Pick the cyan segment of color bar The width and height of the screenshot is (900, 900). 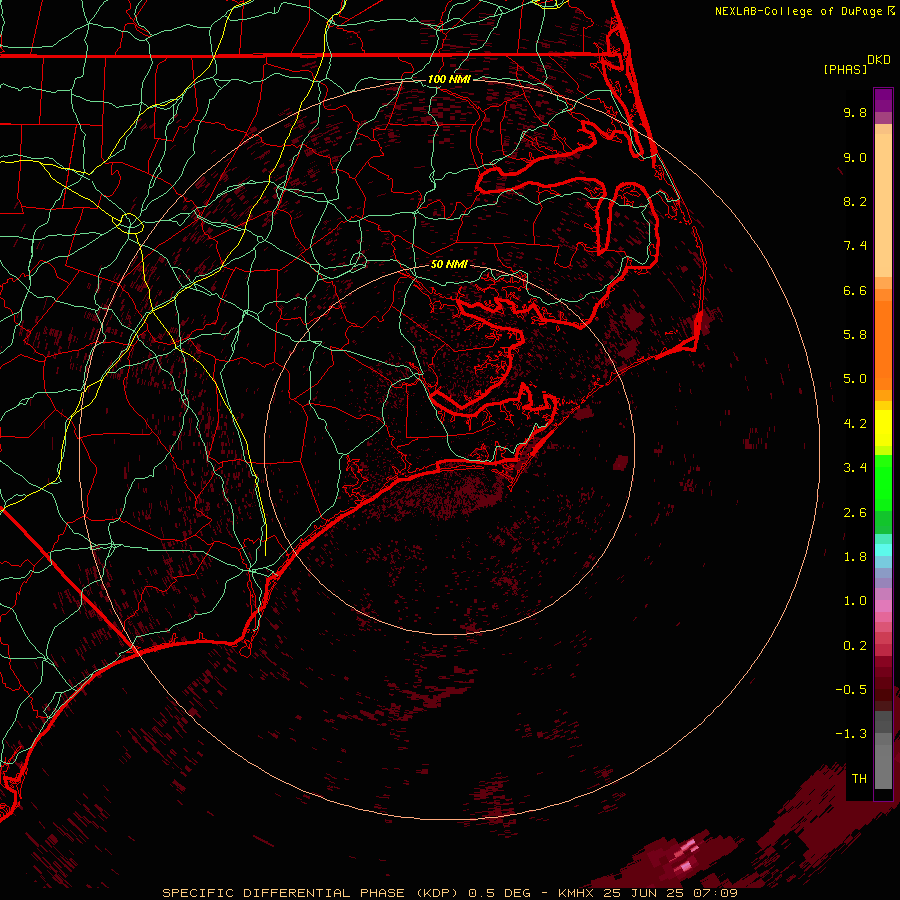(883, 550)
